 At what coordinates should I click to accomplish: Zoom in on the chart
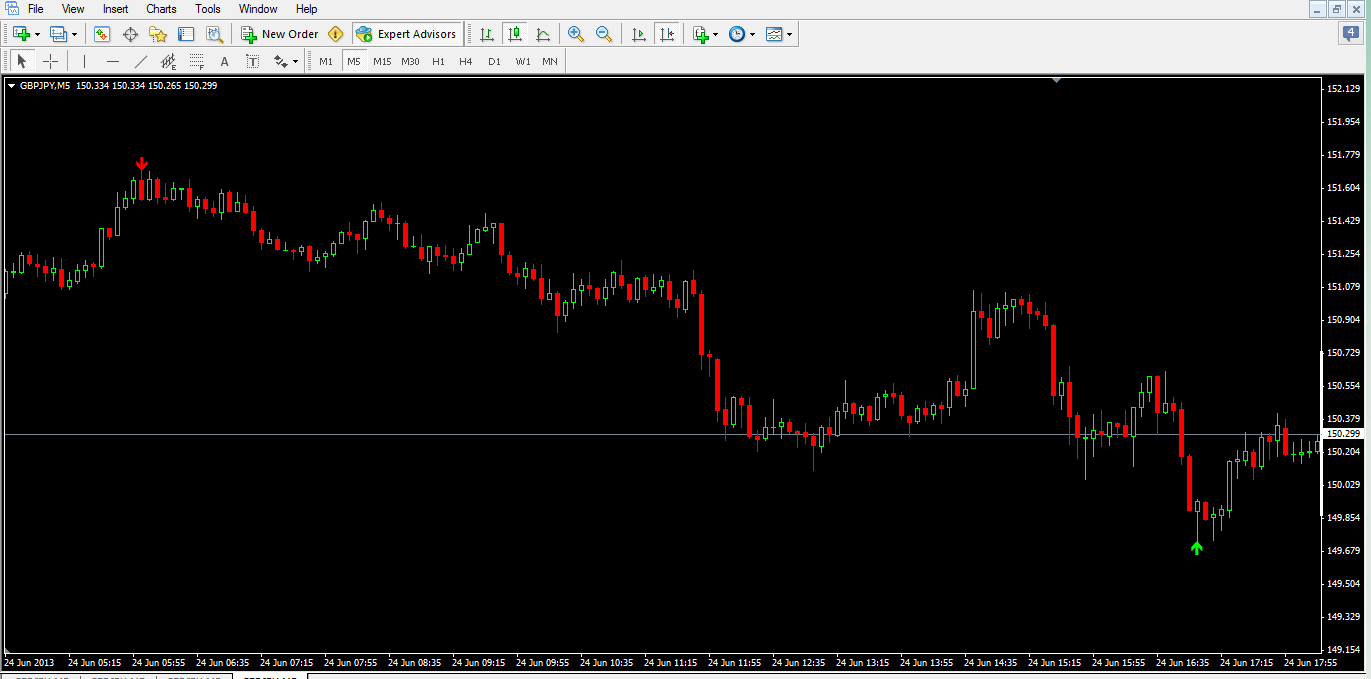pos(576,34)
